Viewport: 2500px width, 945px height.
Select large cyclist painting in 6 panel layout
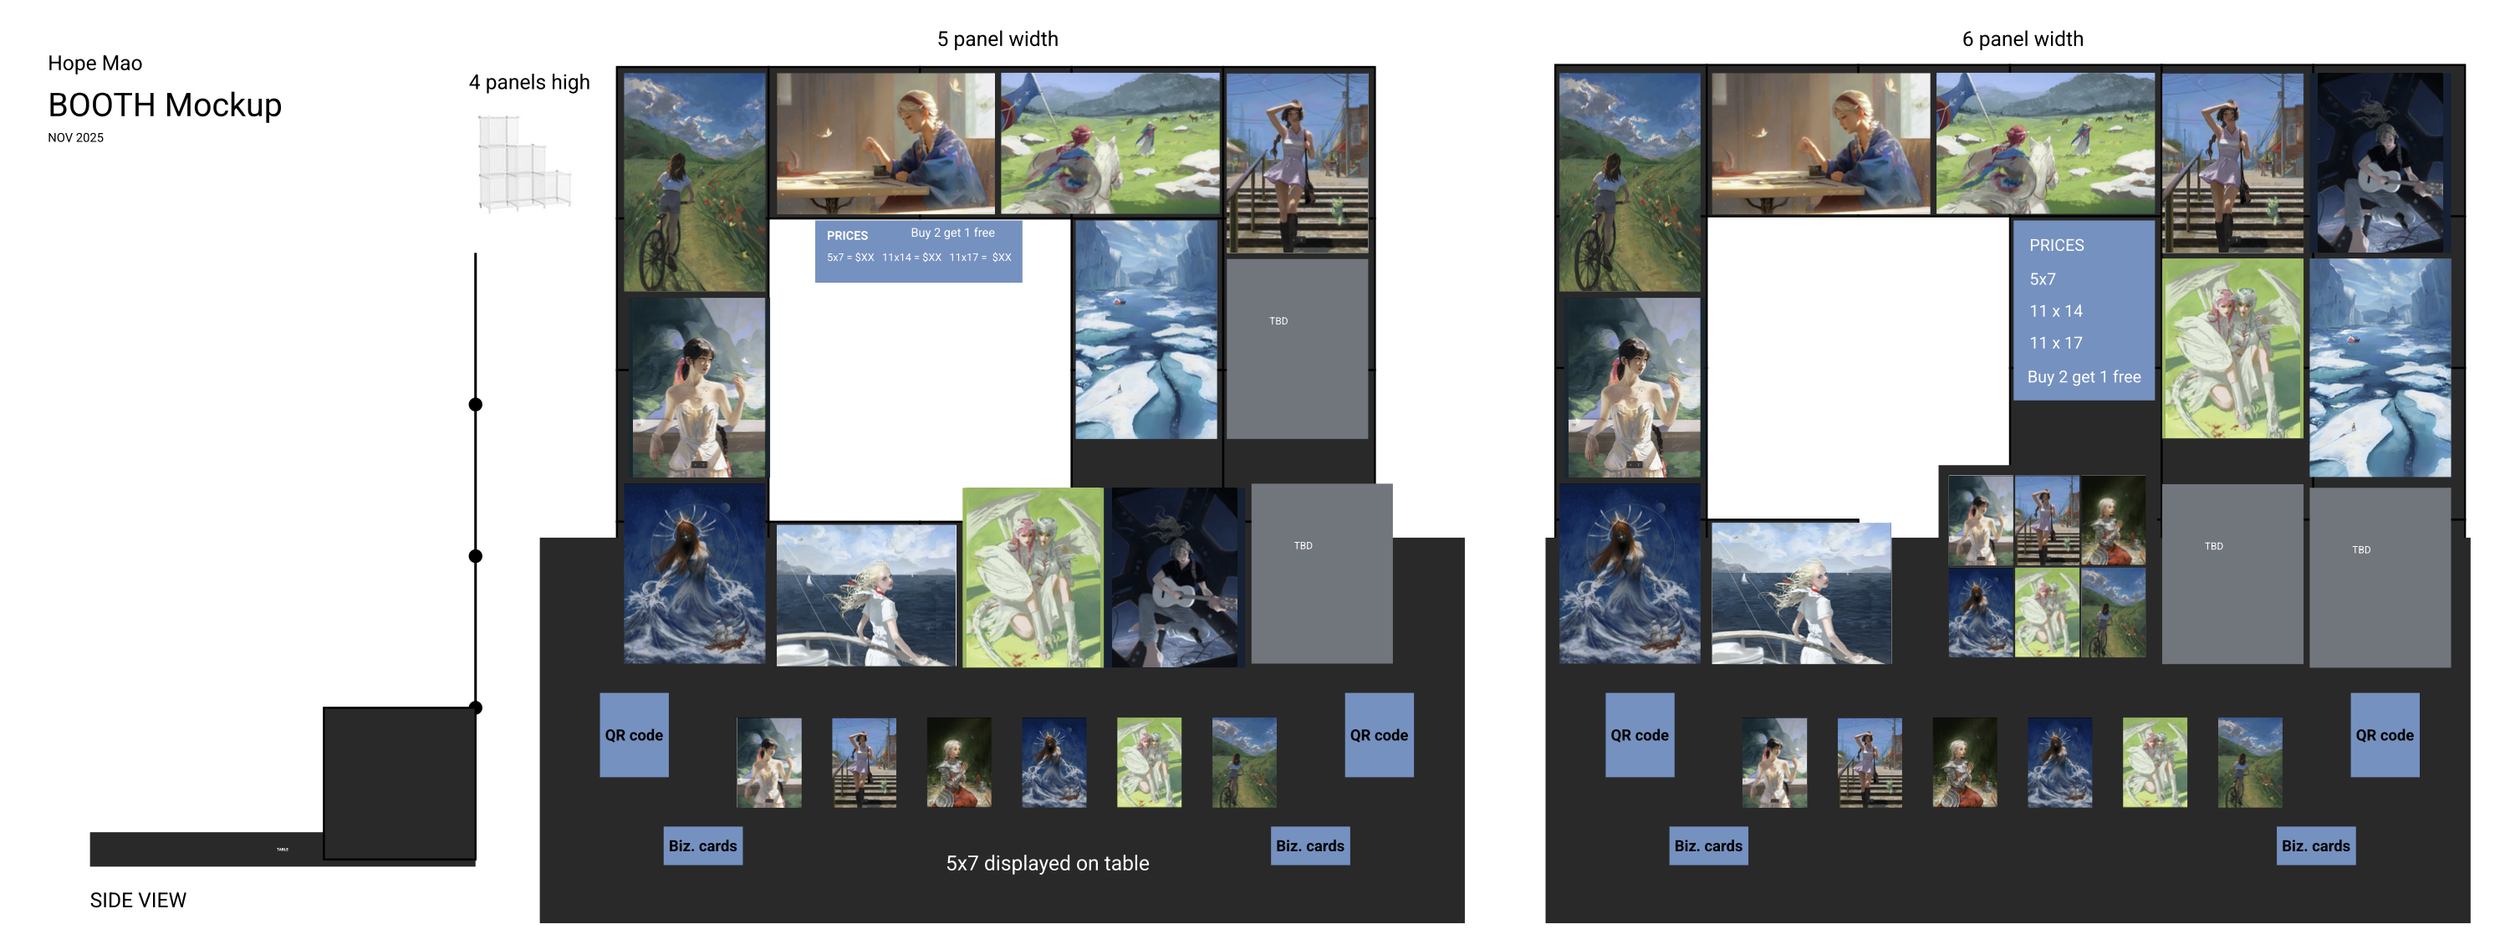tap(1630, 182)
